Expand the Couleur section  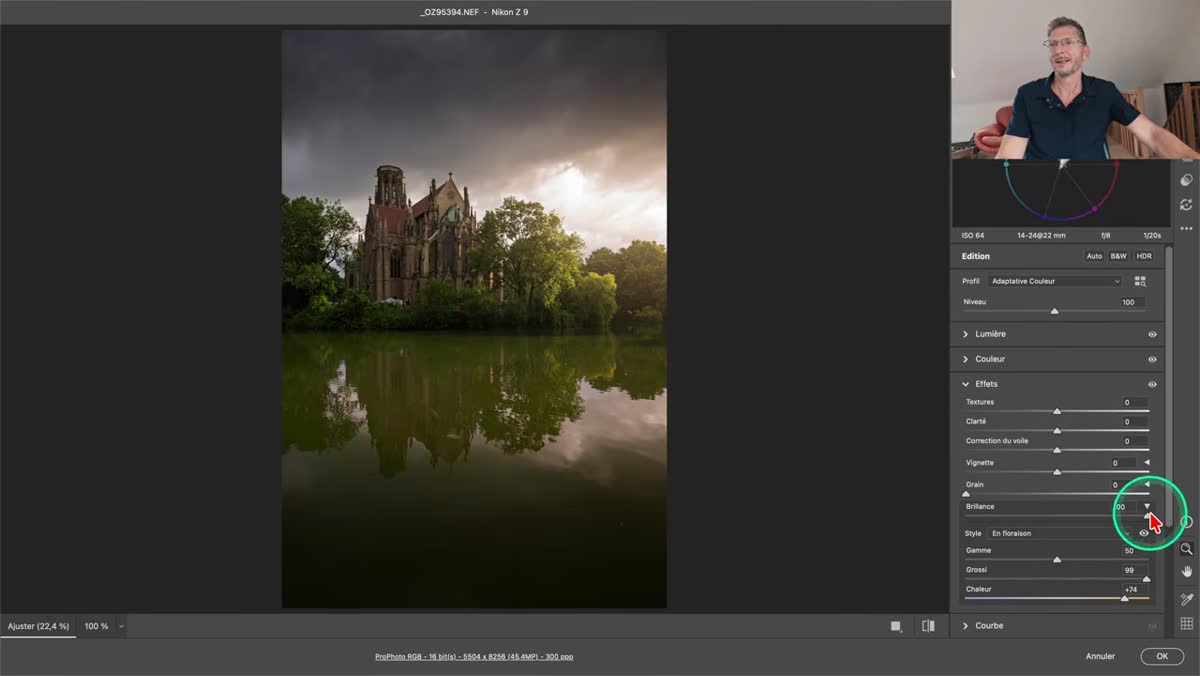(965, 359)
